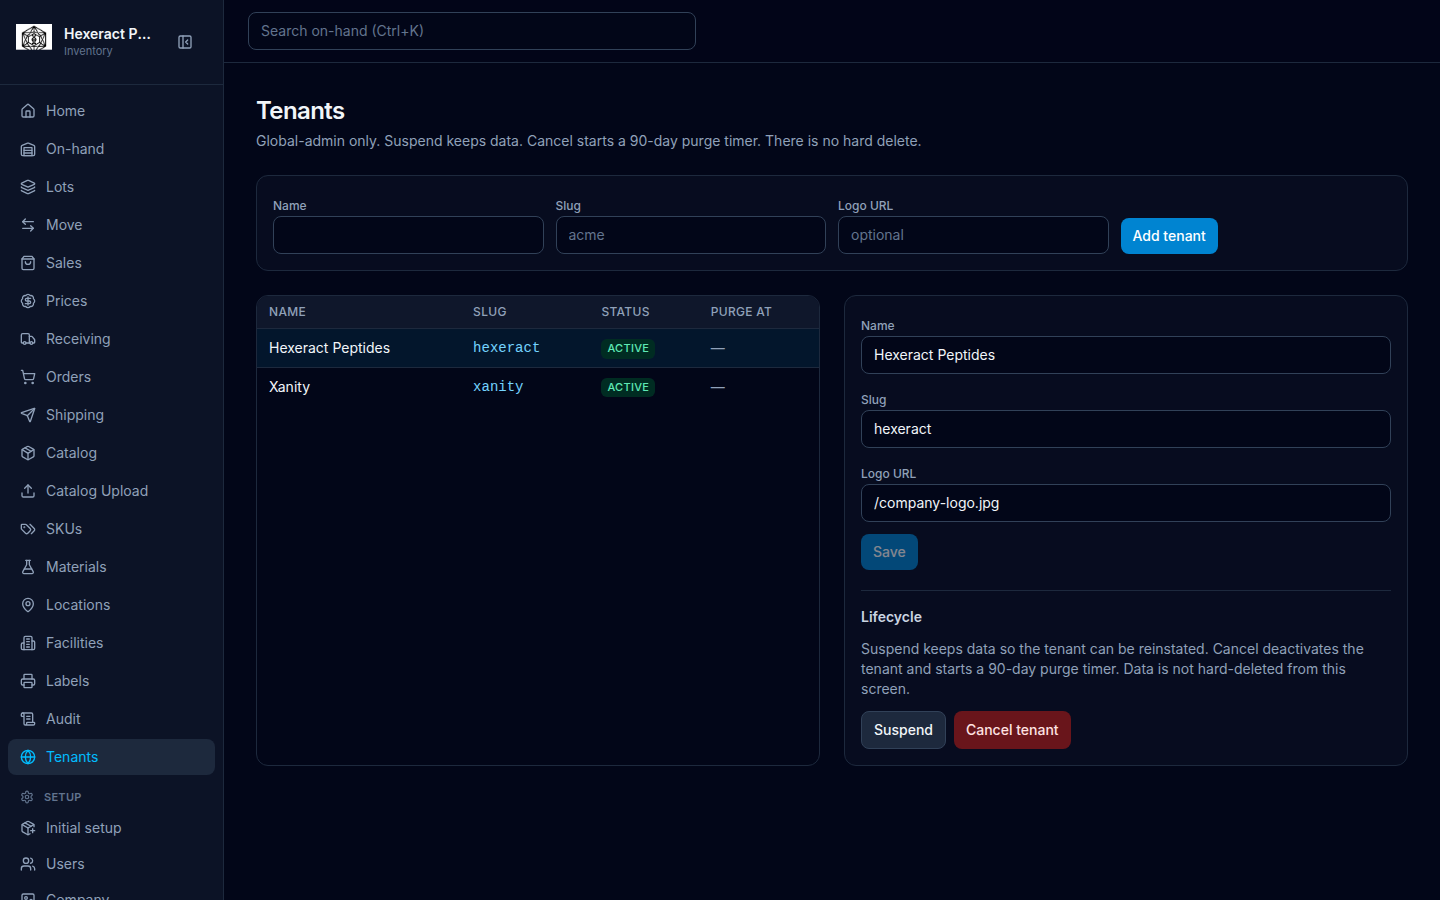Viewport: 1440px width, 900px height.
Task: Edit the Slug field containing hexeract
Action: tap(1126, 429)
